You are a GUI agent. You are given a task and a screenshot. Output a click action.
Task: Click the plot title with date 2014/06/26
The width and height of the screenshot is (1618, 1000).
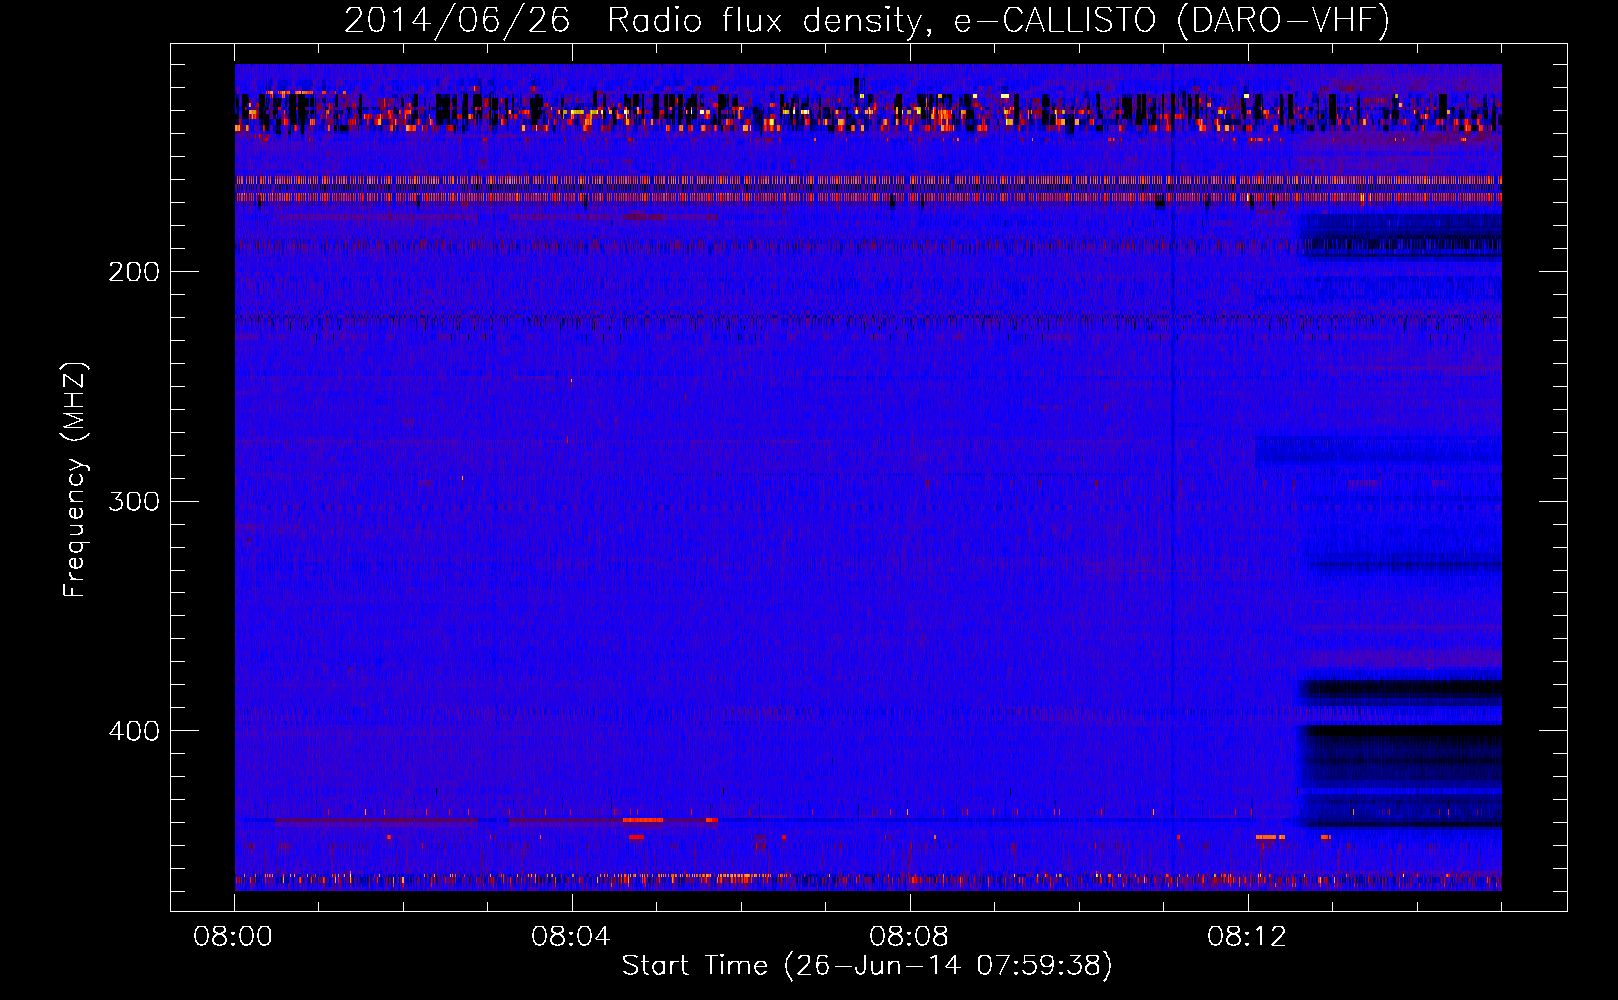point(867,20)
